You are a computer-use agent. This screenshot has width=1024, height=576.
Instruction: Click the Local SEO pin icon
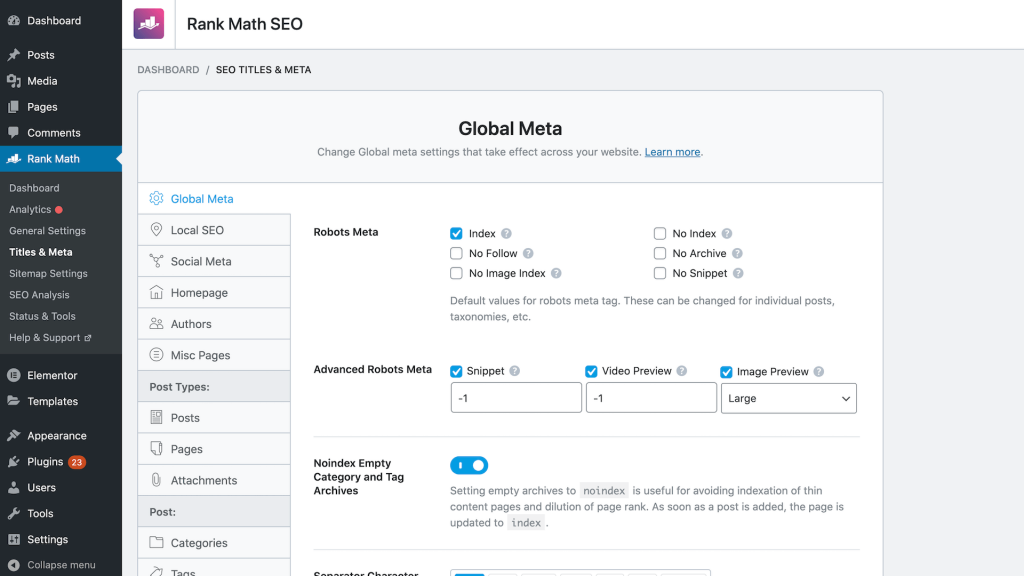pyautogui.click(x=156, y=230)
